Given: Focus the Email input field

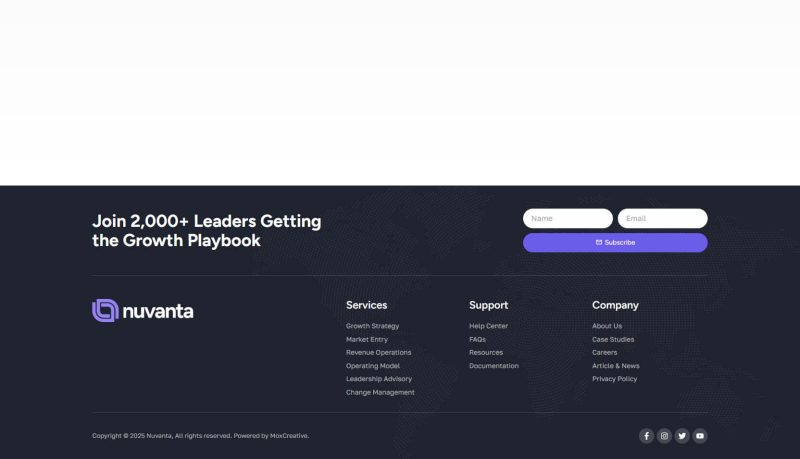Looking at the screenshot, I should tap(662, 218).
